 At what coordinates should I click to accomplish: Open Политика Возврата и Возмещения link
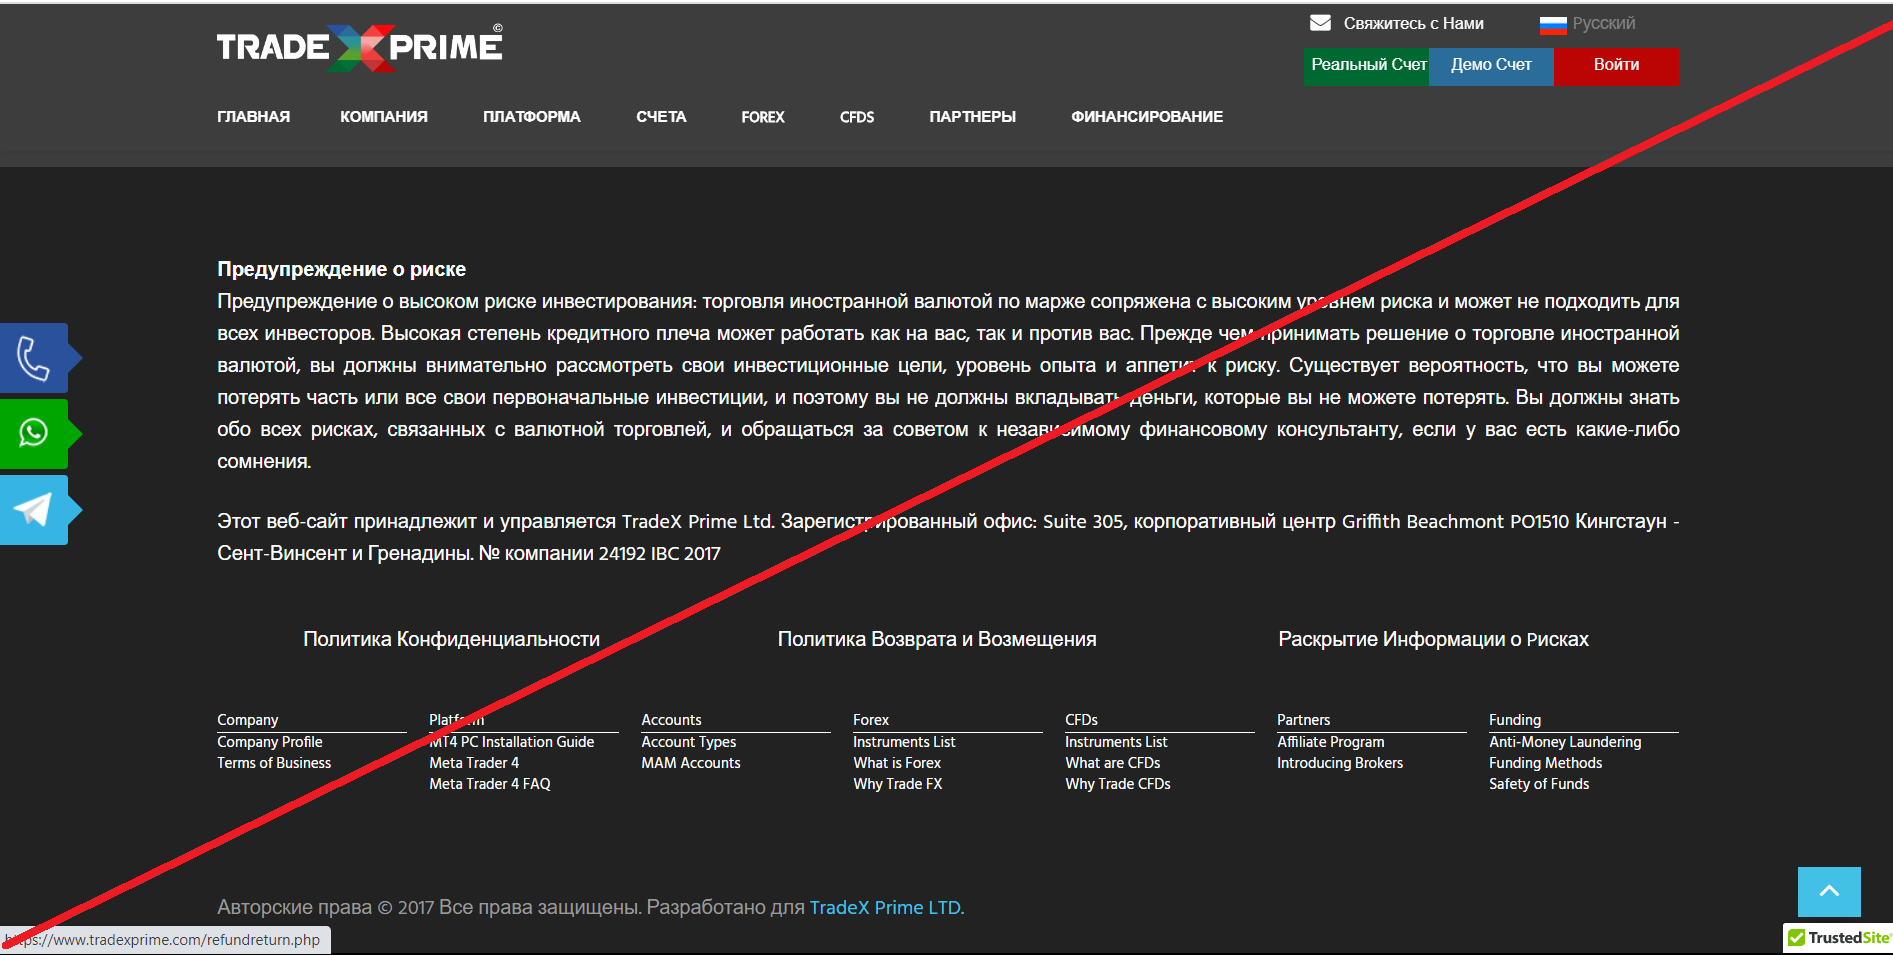click(x=937, y=639)
